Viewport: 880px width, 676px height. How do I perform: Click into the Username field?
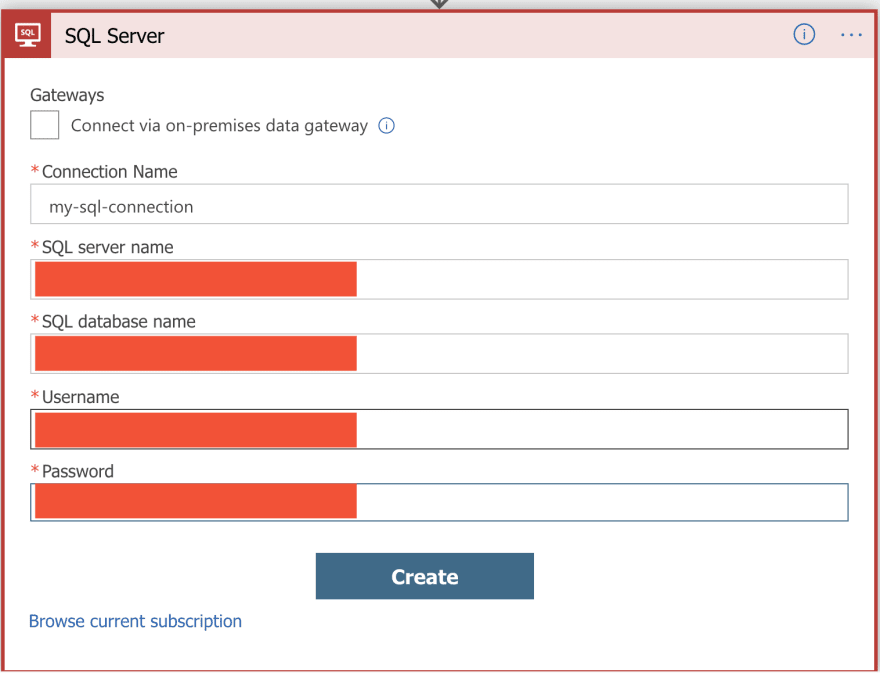coord(439,429)
